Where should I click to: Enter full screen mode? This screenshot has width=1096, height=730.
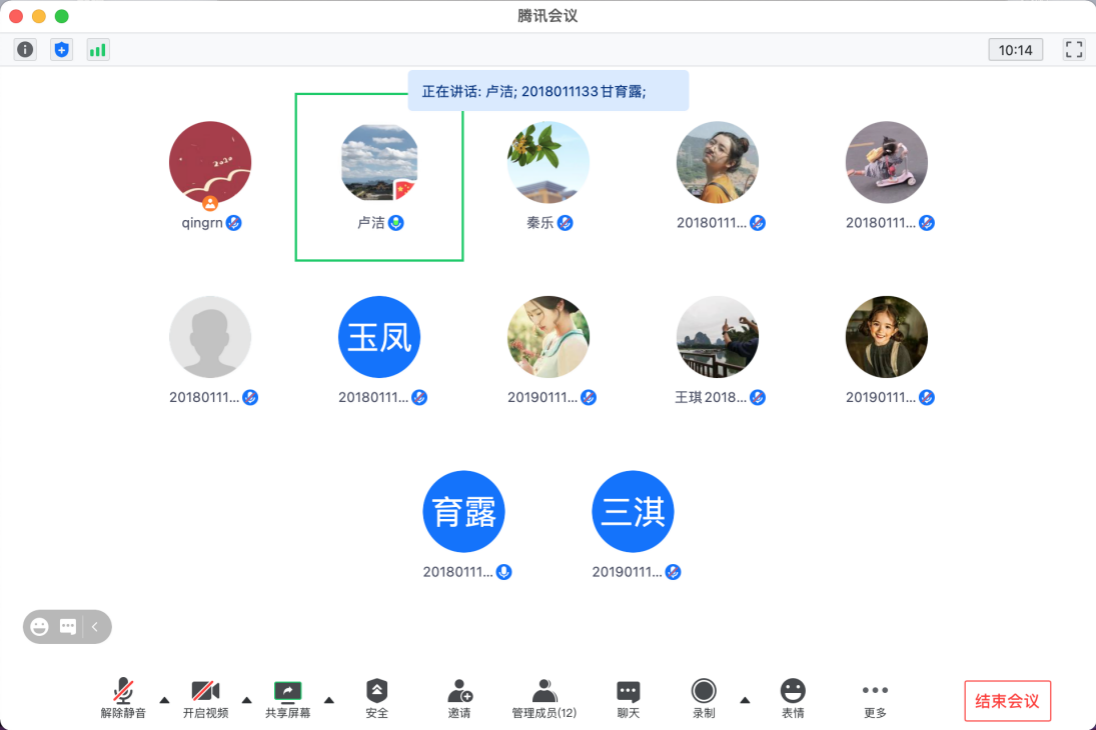[x=1074, y=49]
